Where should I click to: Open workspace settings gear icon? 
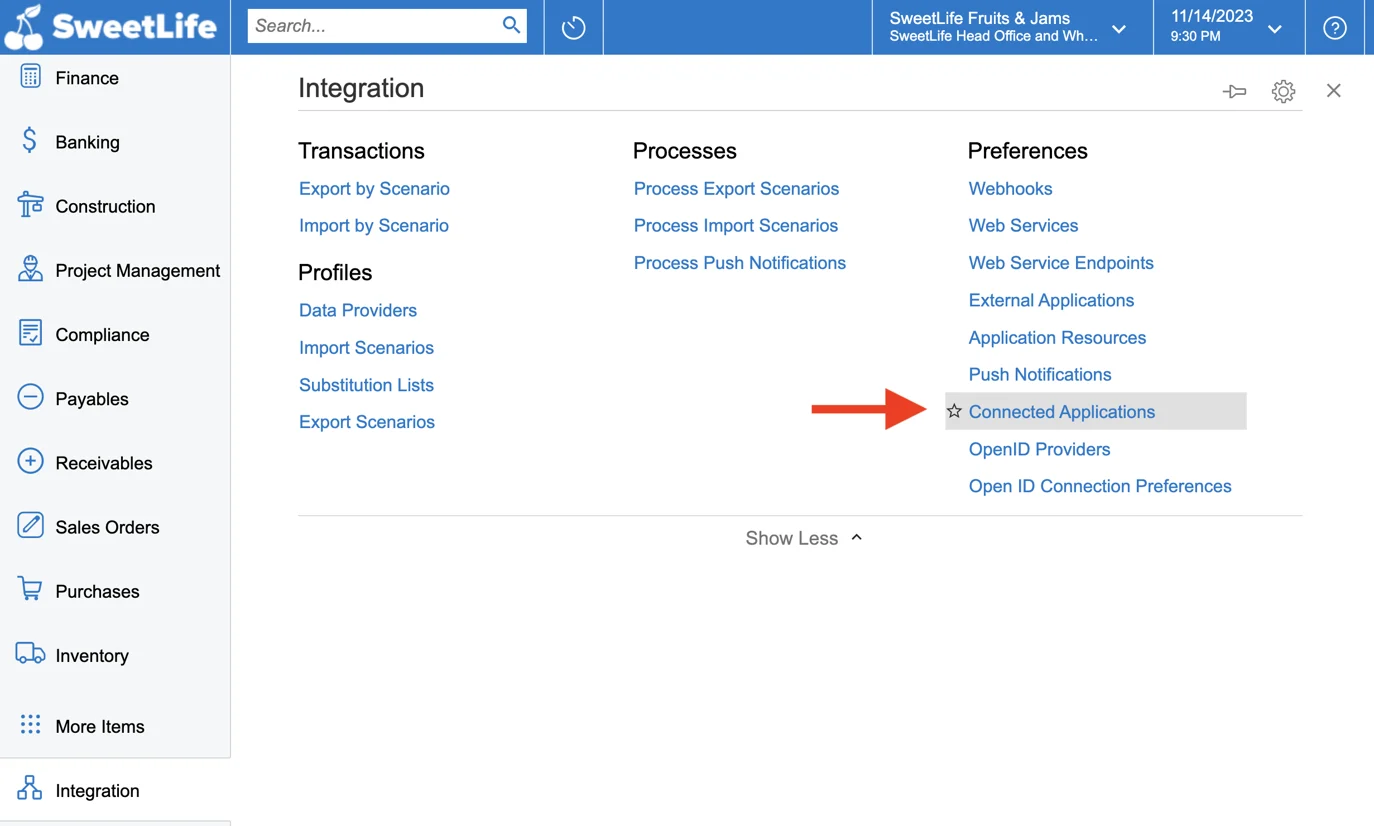[x=1283, y=91]
